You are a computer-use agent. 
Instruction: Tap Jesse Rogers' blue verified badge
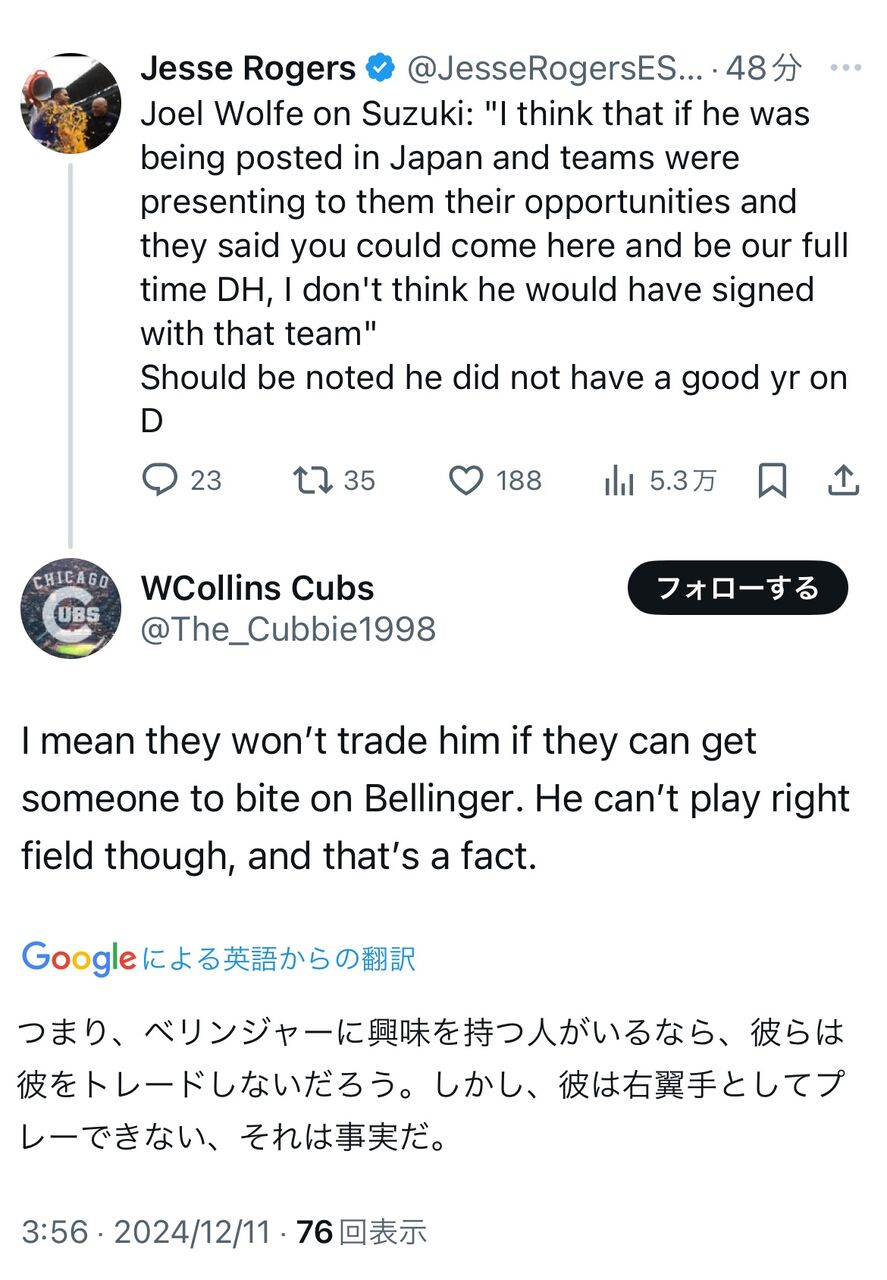(381, 68)
